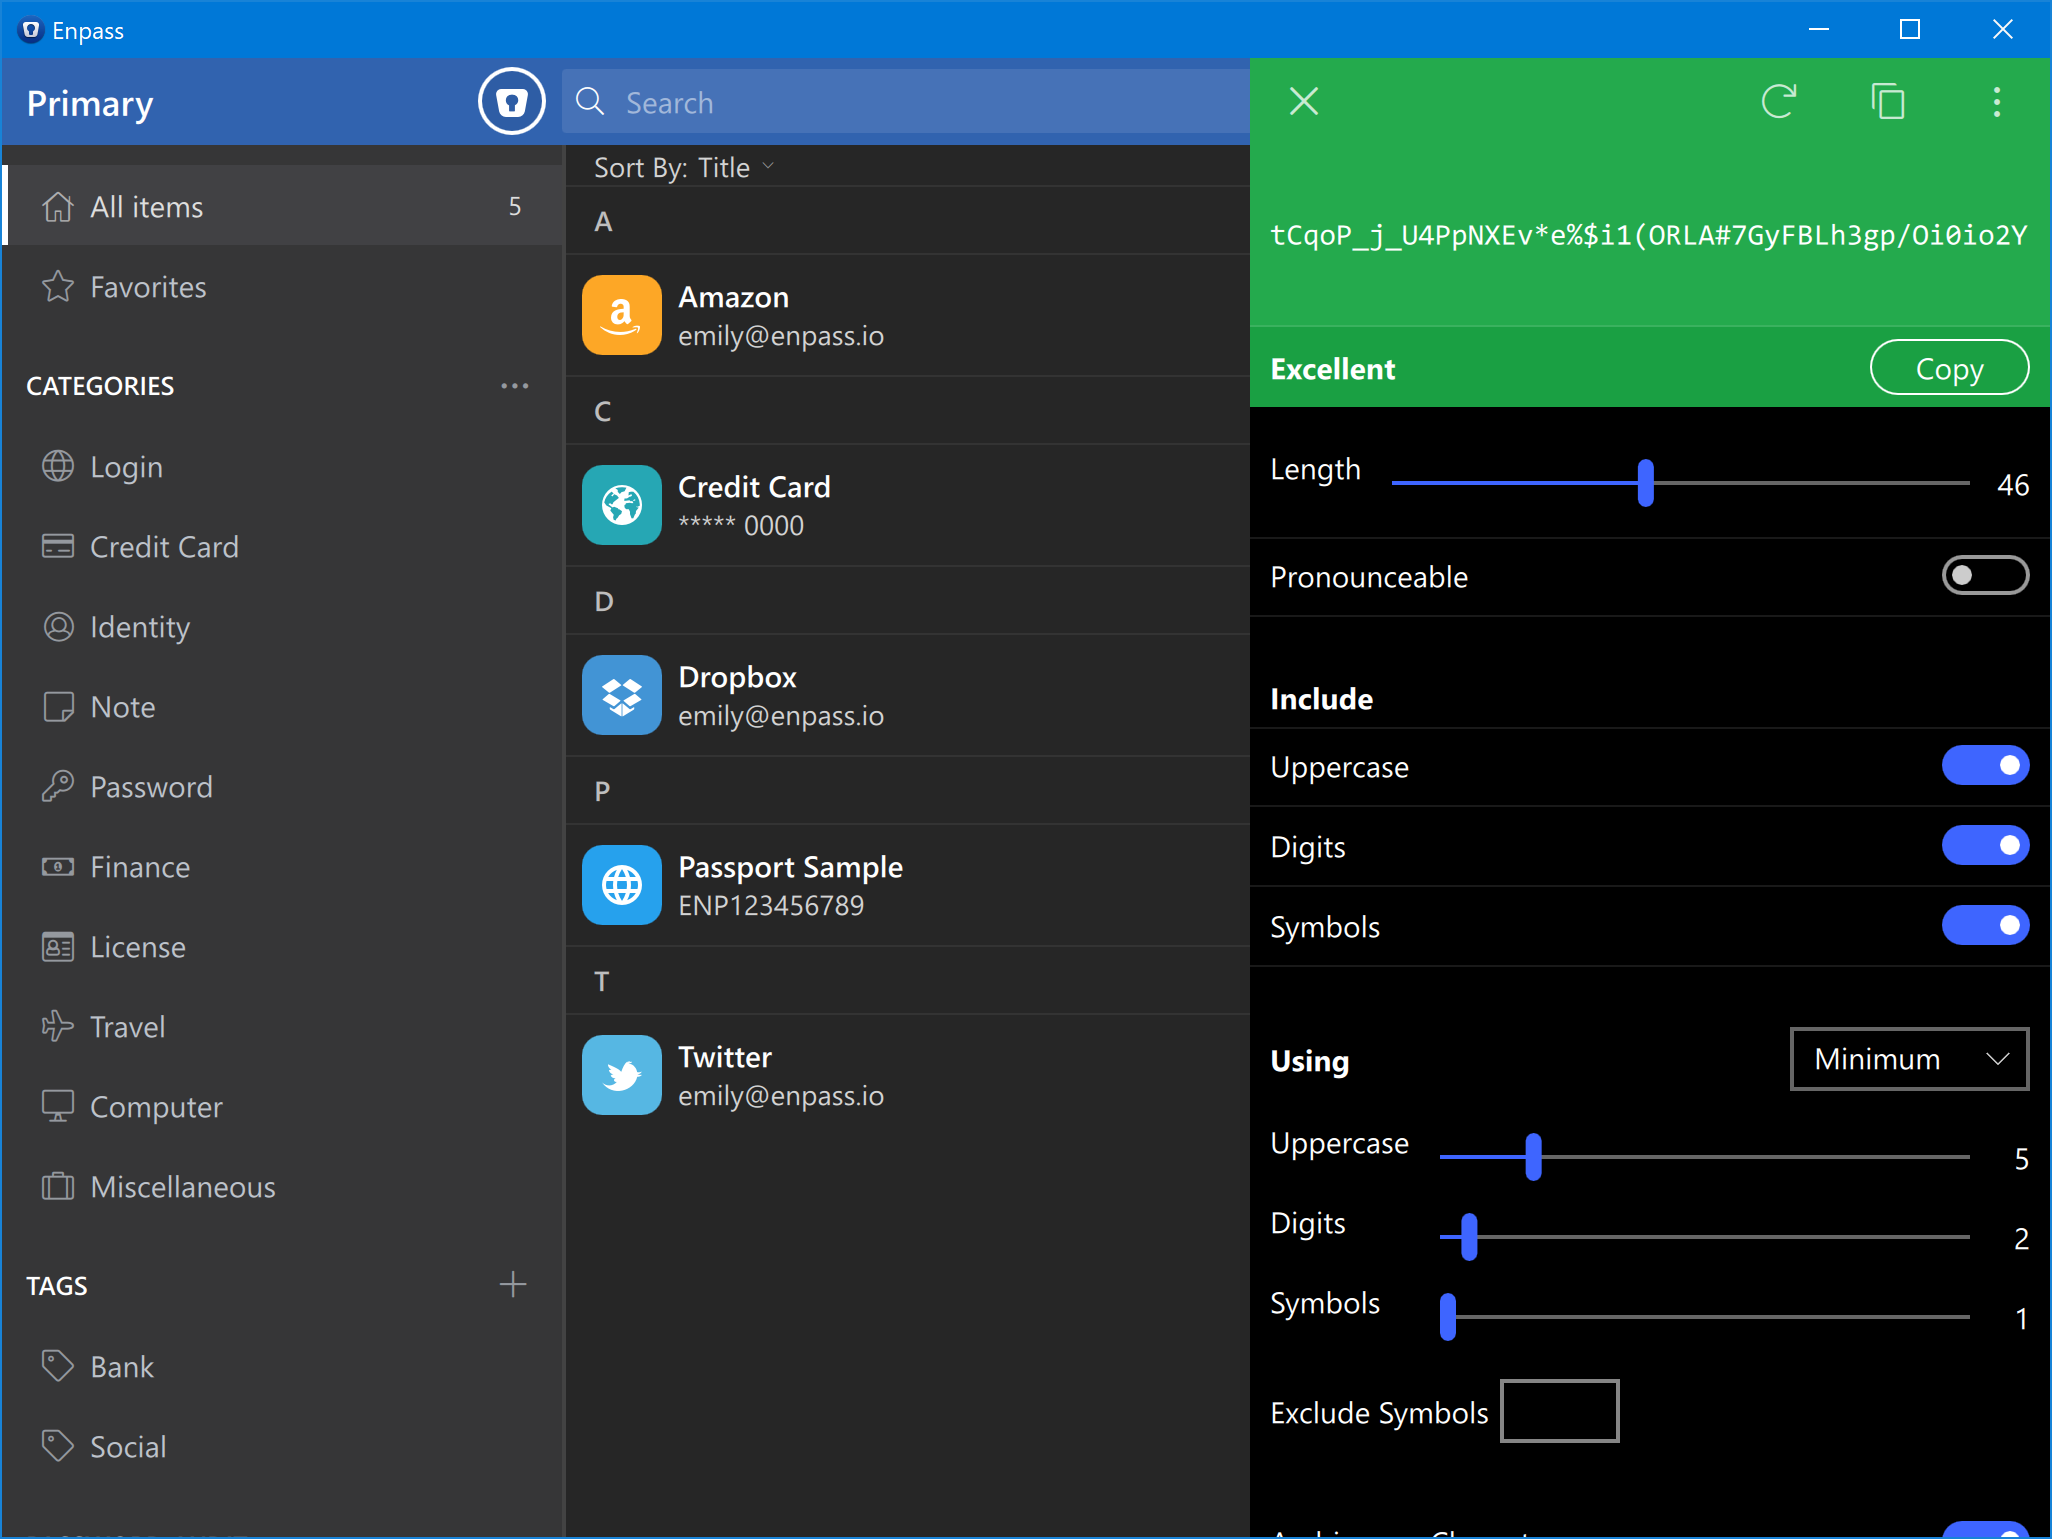Select the Note category
The height and width of the screenshot is (1539, 2052).
283,707
